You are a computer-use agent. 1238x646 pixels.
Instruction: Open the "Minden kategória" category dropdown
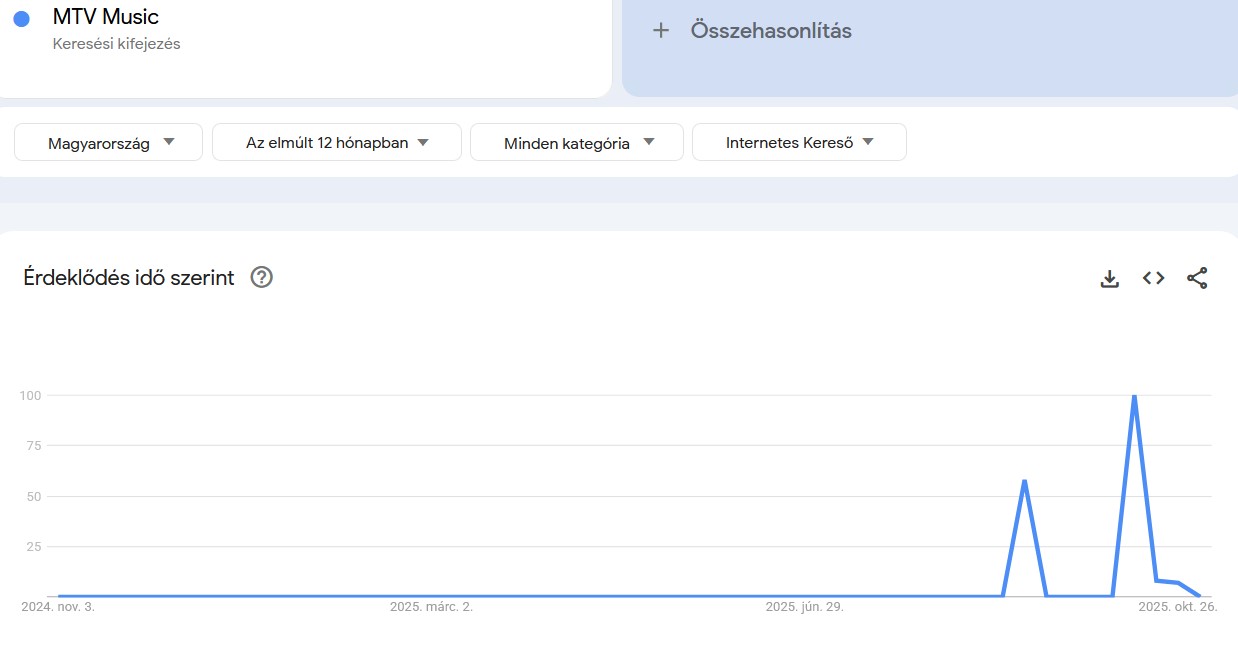pos(576,142)
